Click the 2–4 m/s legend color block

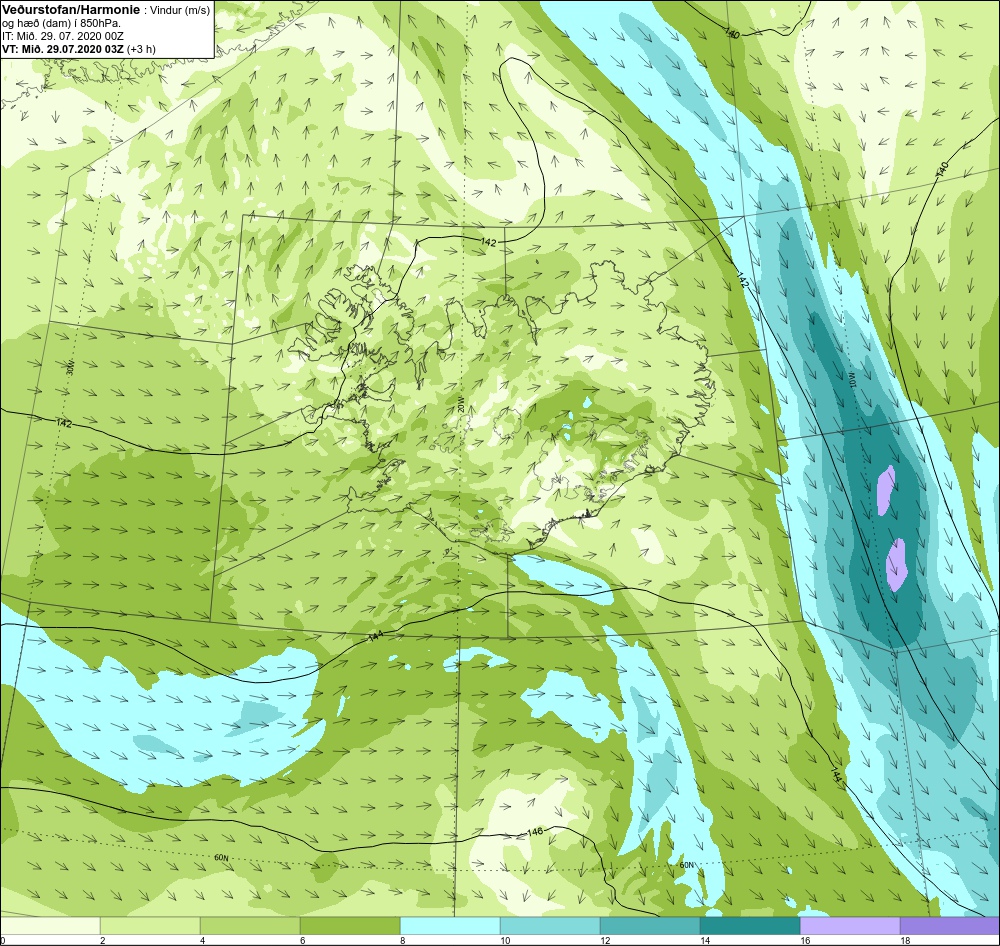click(150, 926)
